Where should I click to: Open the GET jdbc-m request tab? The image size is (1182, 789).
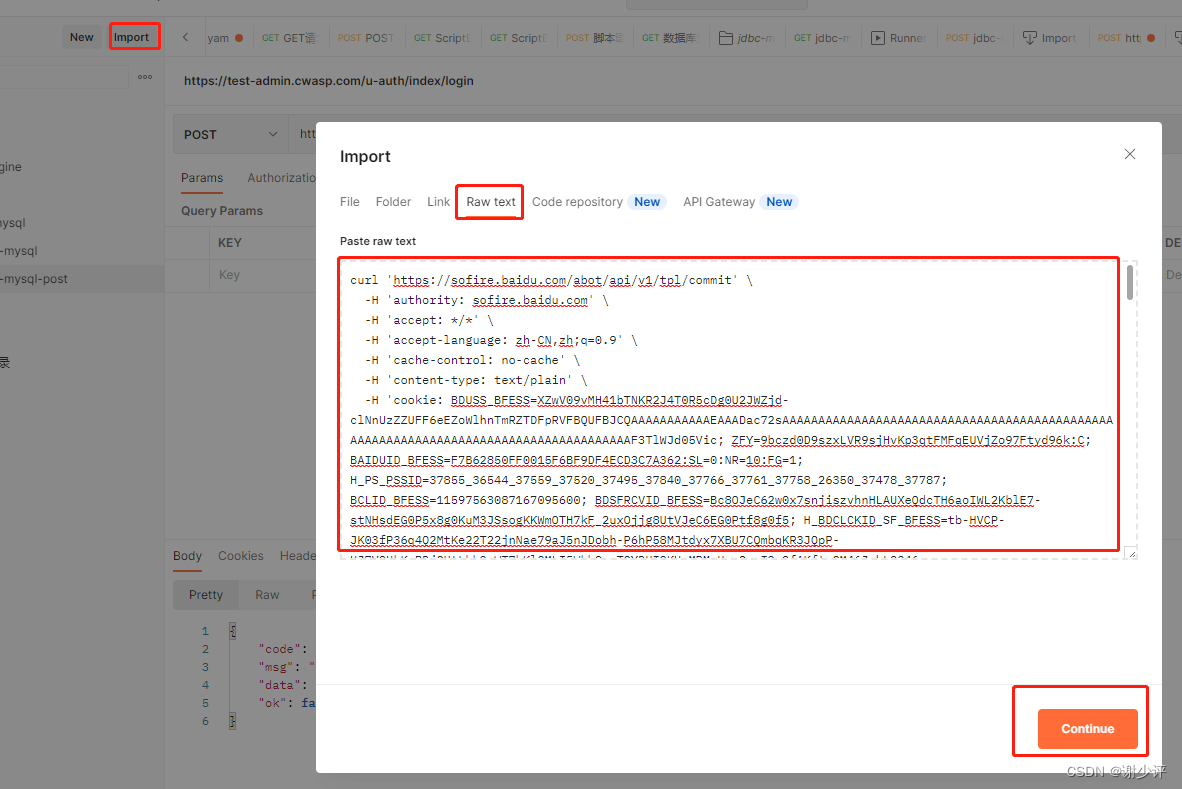(822, 38)
